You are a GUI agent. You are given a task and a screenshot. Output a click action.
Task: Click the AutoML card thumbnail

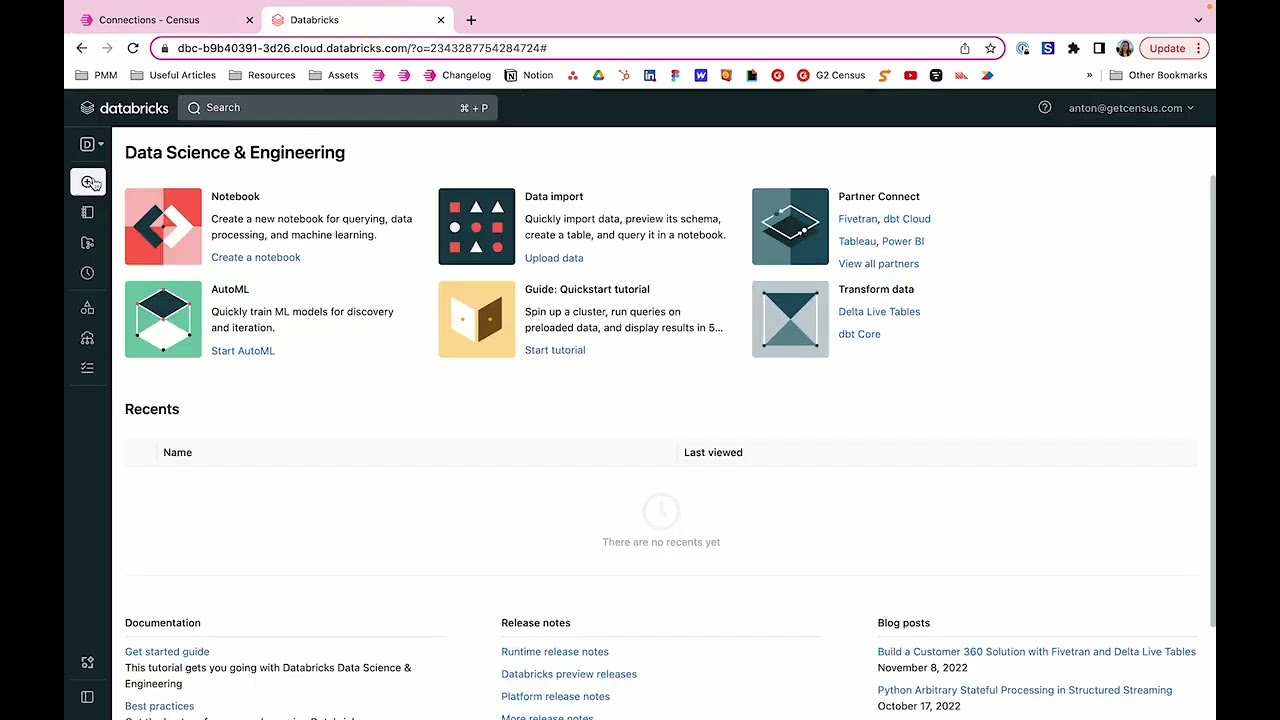[163, 319]
